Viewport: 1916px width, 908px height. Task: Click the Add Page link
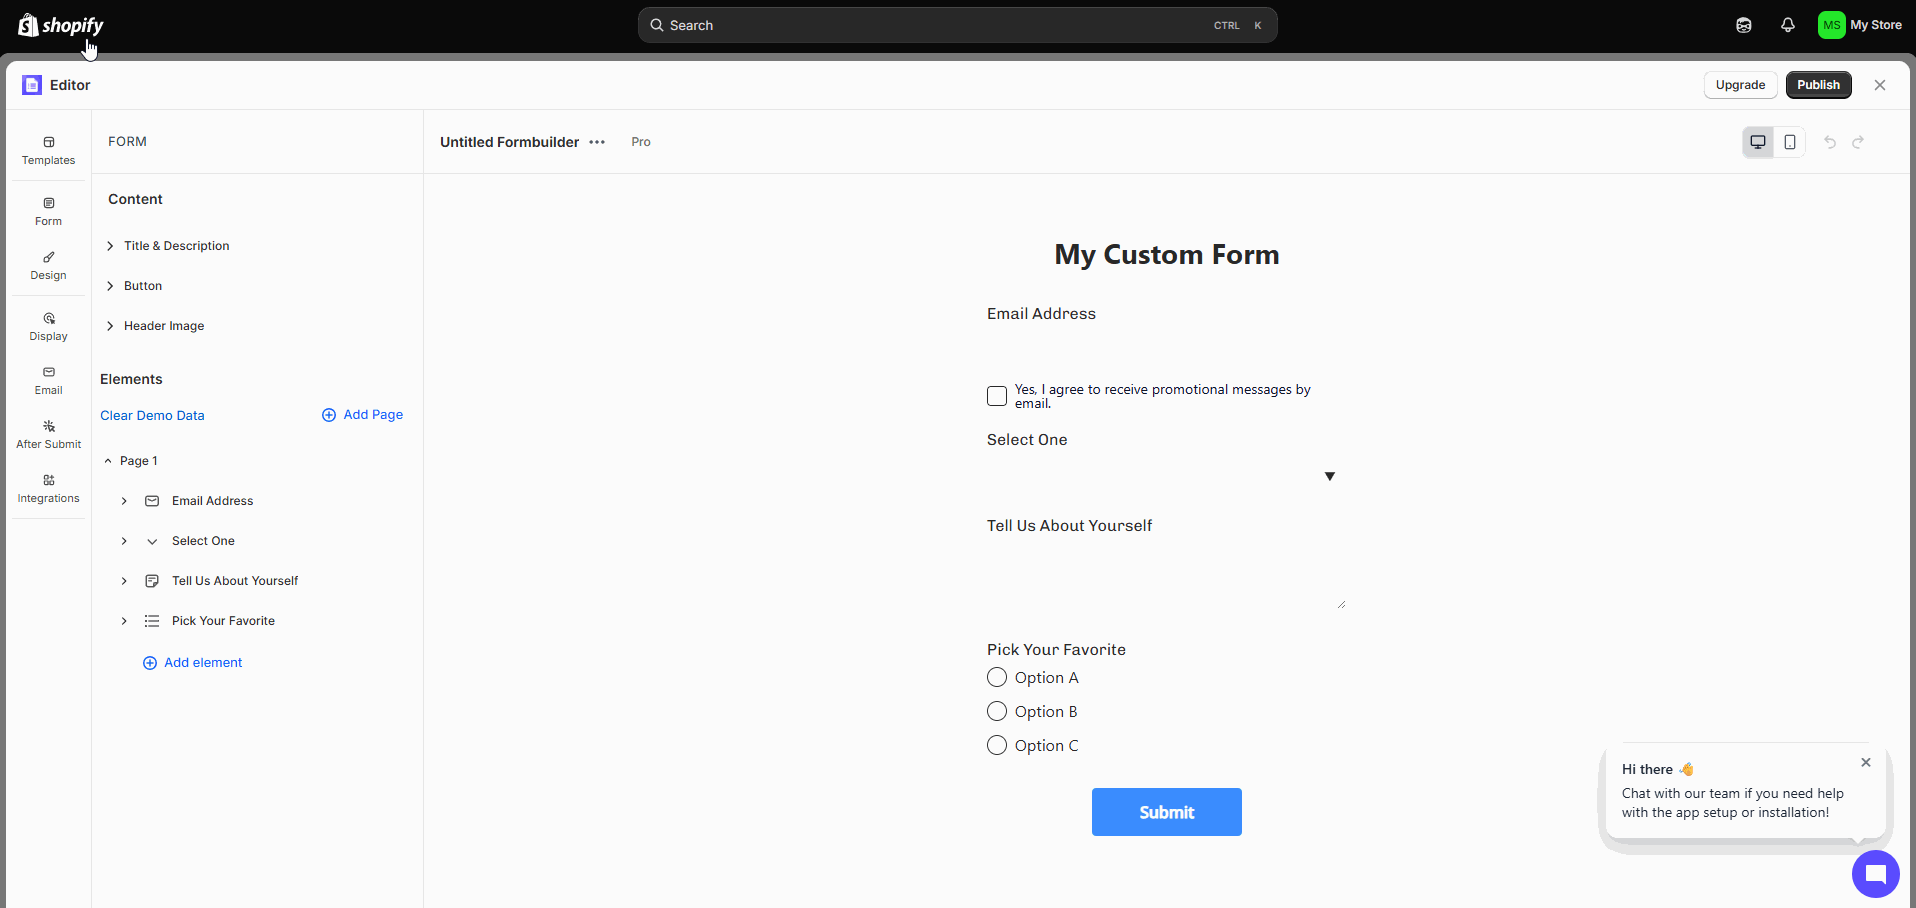[362, 415]
